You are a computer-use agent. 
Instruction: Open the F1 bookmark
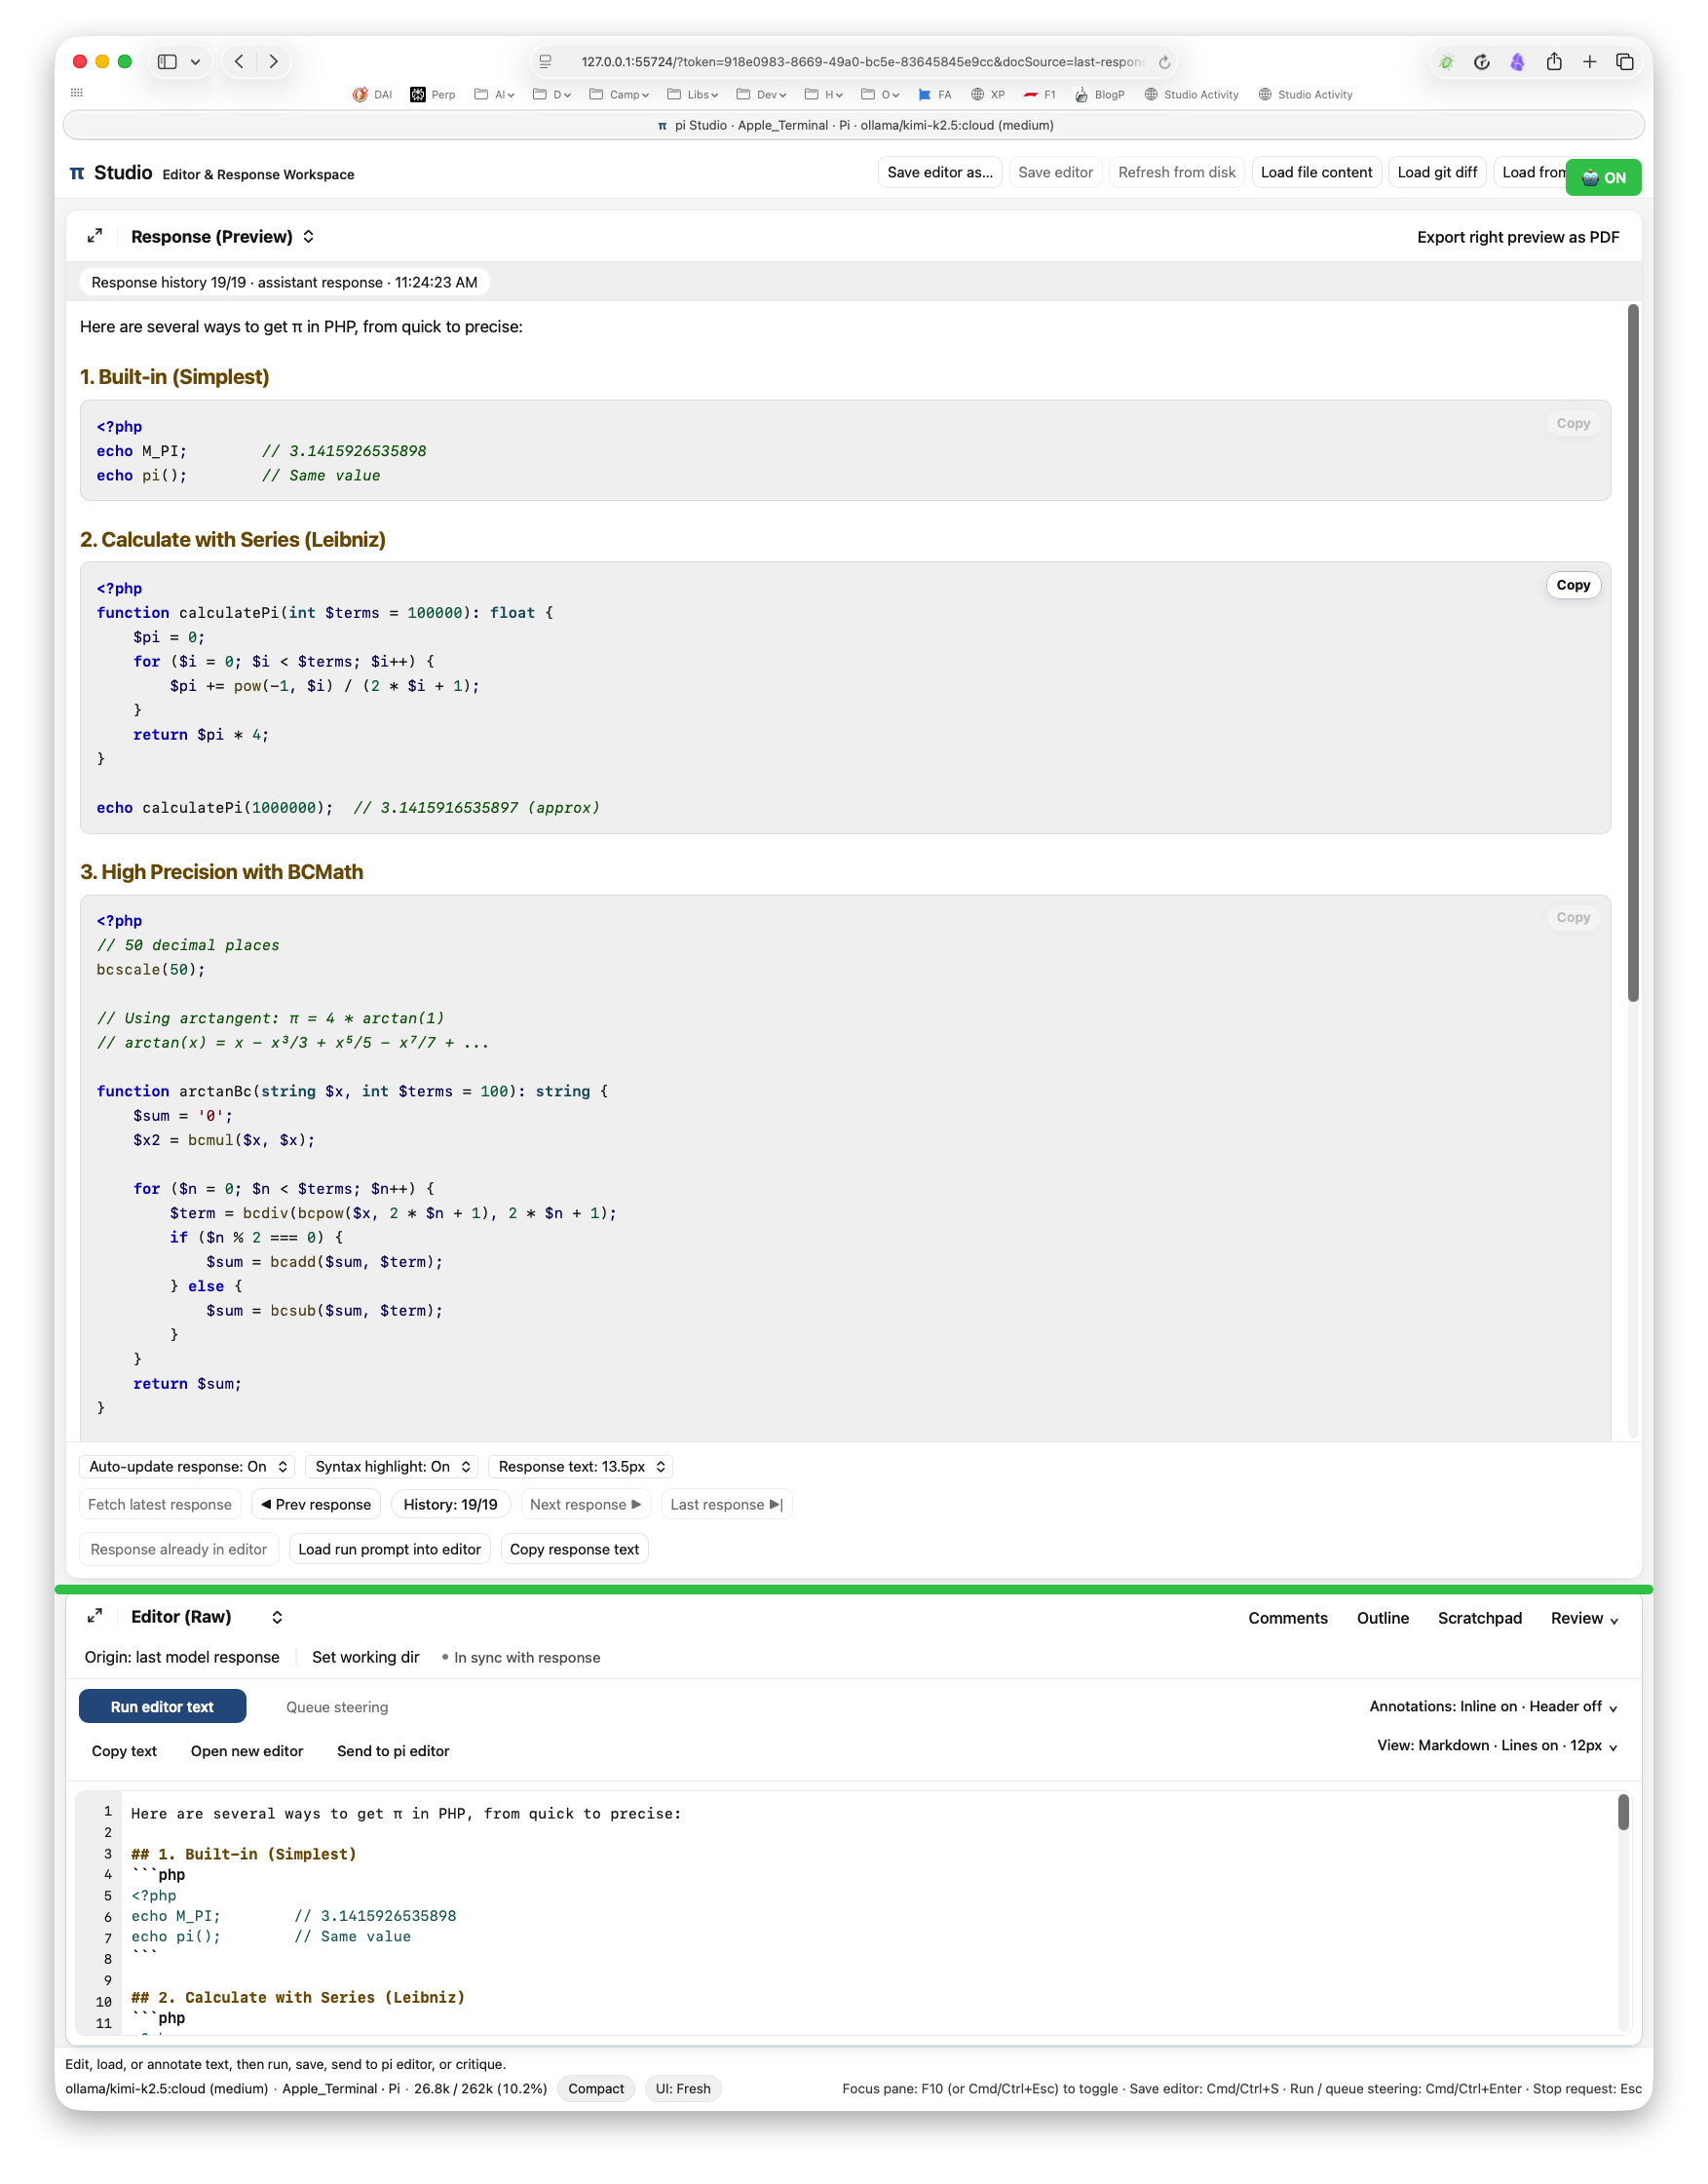pos(1039,95)
